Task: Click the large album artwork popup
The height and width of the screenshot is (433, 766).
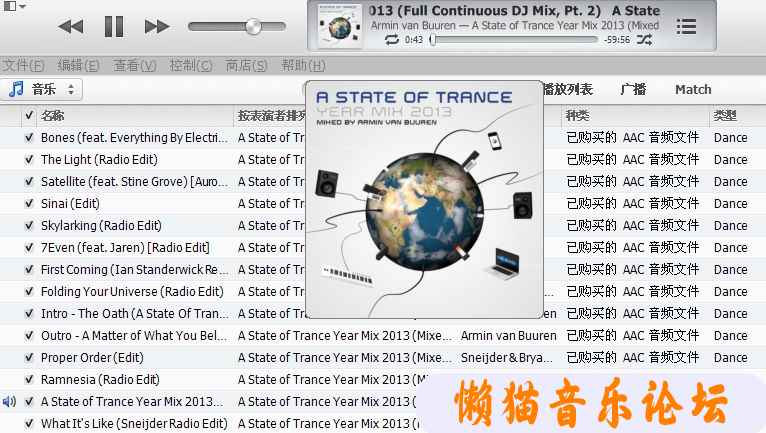Action: pos(424,199)
